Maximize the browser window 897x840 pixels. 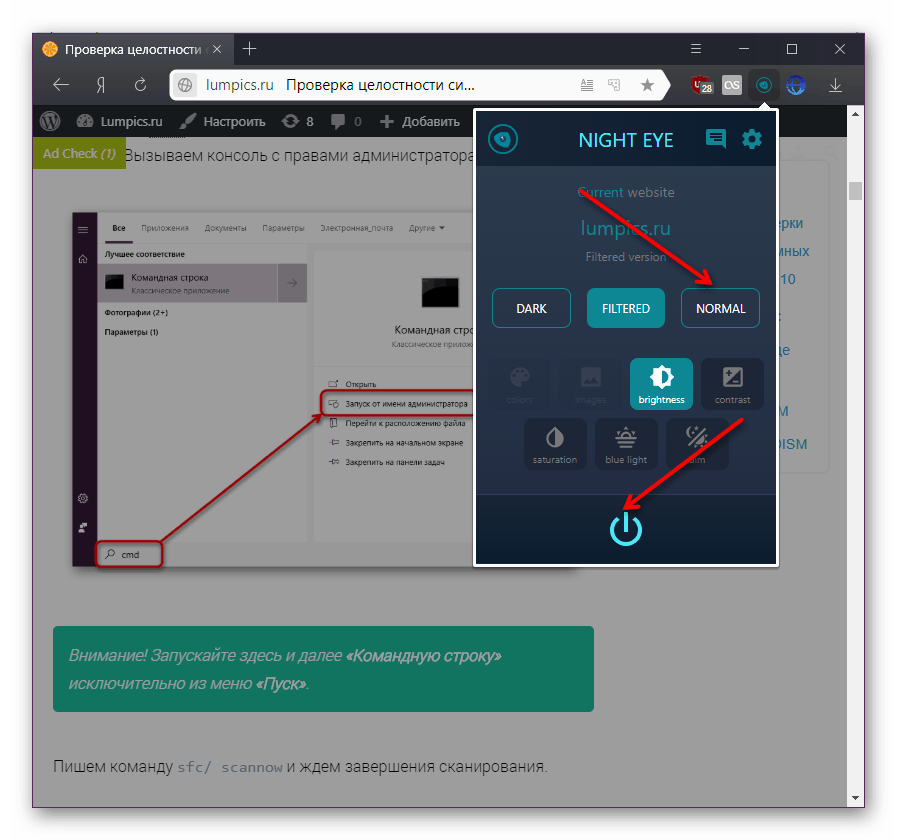pyautogui.click(x=792, y=49)
